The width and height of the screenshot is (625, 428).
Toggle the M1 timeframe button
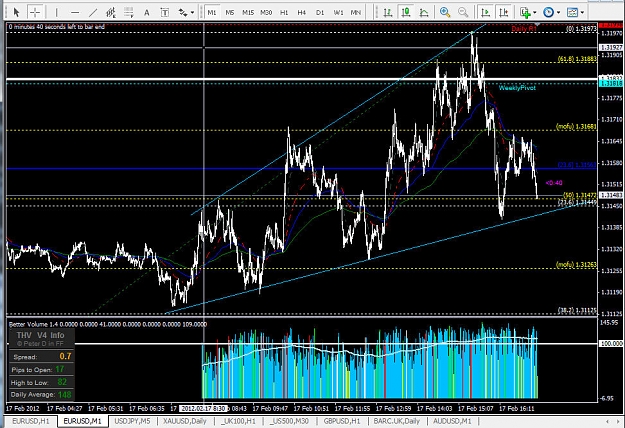pos(212,13)
